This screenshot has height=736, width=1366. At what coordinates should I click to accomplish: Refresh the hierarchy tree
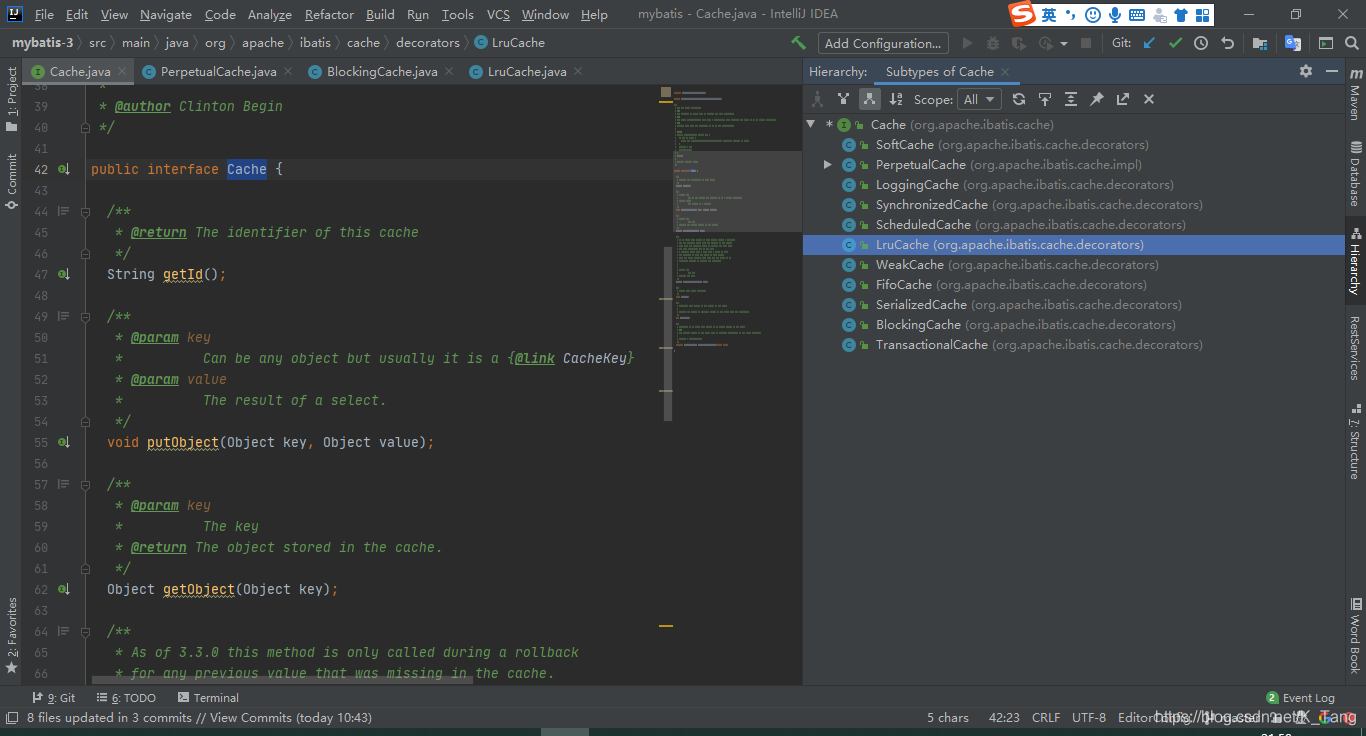1019,99
